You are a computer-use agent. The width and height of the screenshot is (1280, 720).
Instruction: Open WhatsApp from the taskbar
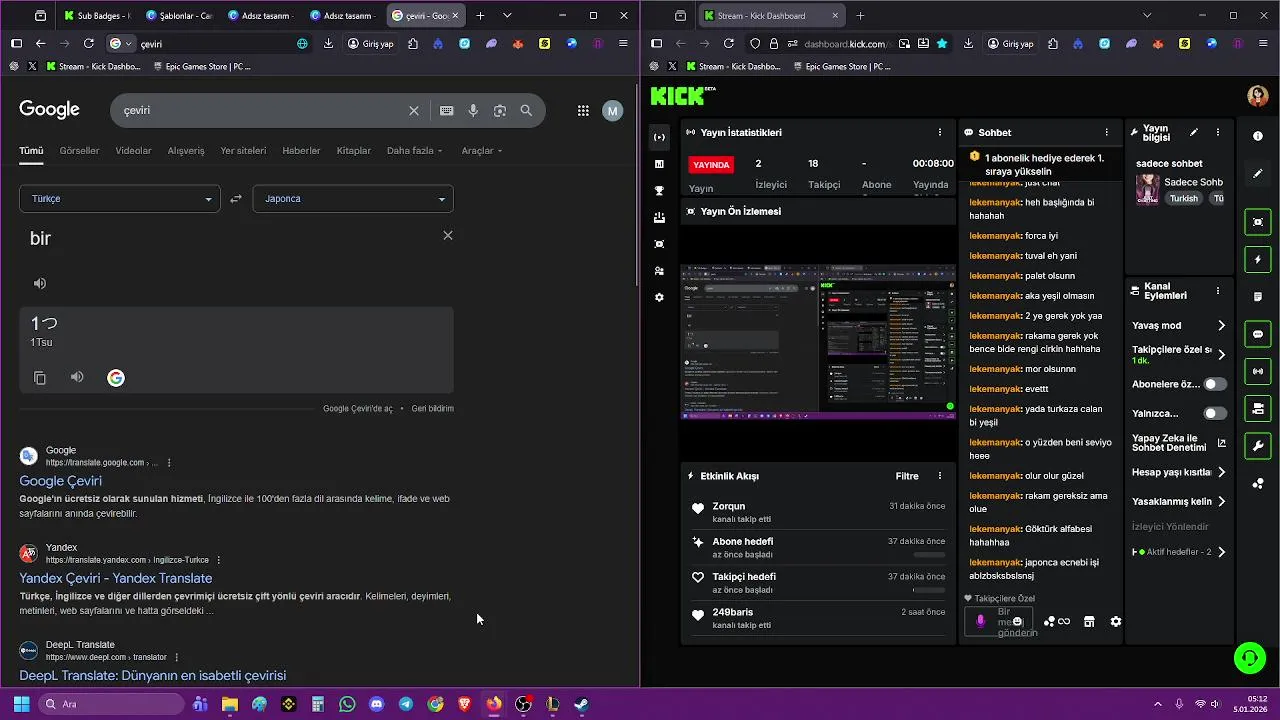click(x=347, y=704)
